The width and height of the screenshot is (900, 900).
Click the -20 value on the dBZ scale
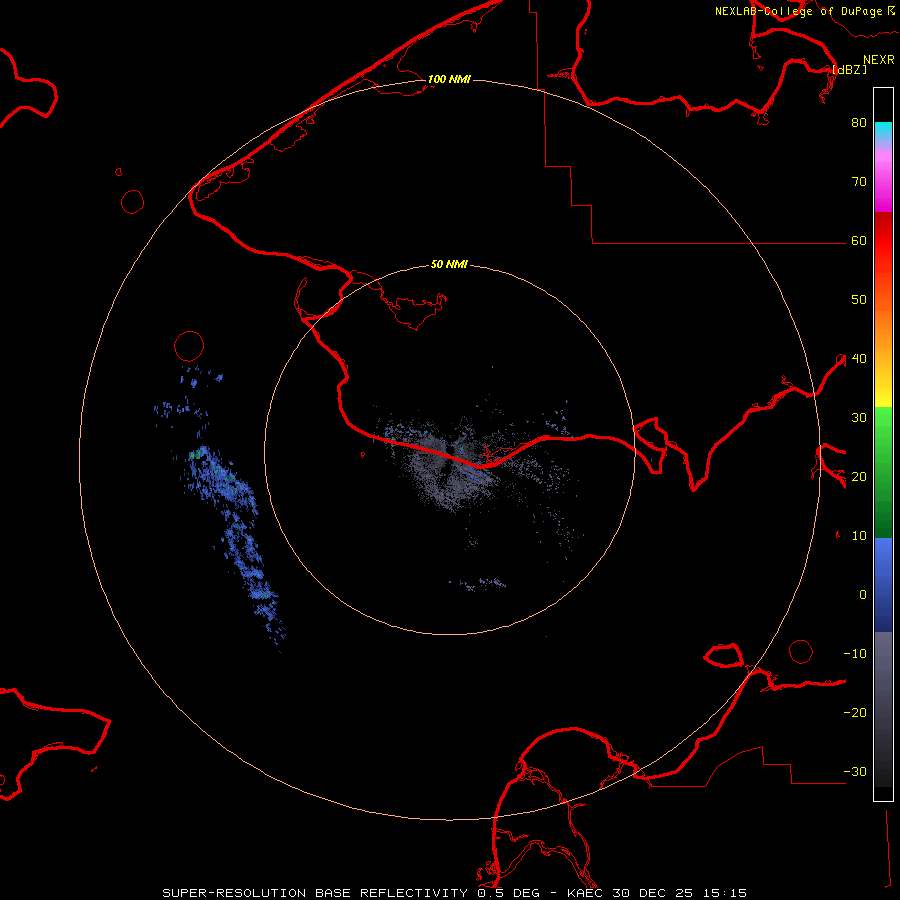click(855, 713)
